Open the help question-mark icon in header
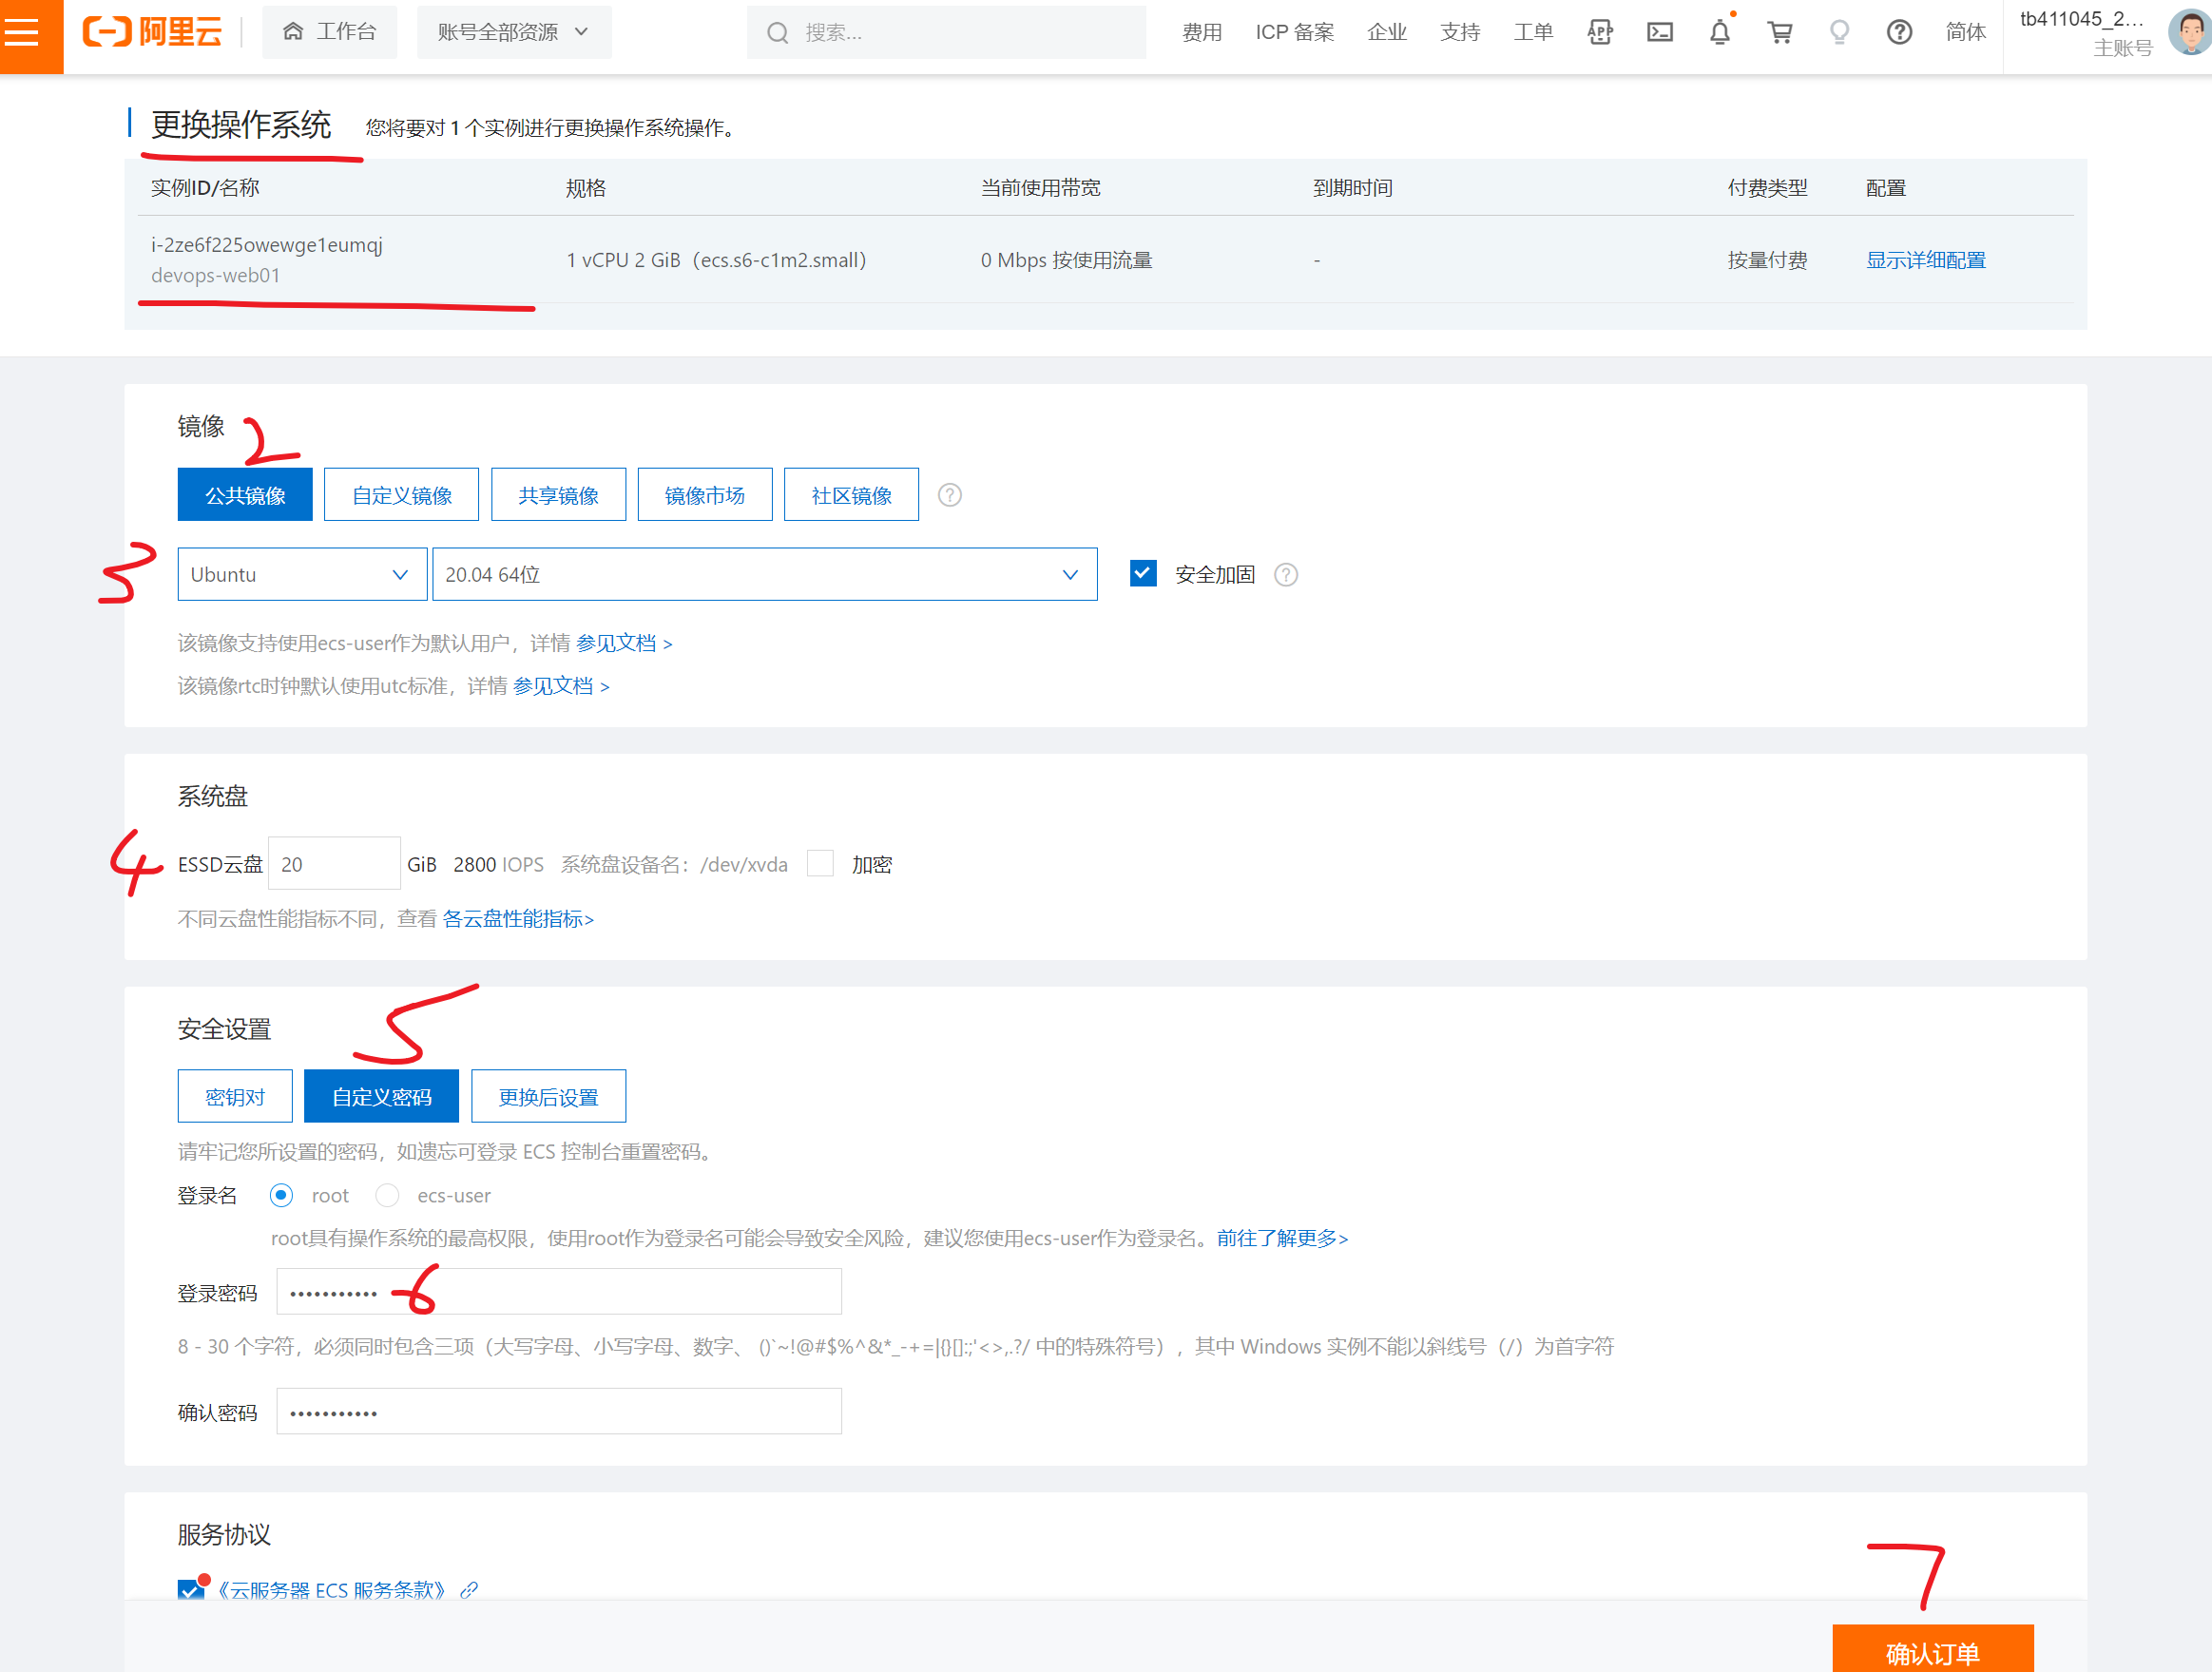The width and height of the screenshot is (2212, 1672). [x=1898, y=32]
